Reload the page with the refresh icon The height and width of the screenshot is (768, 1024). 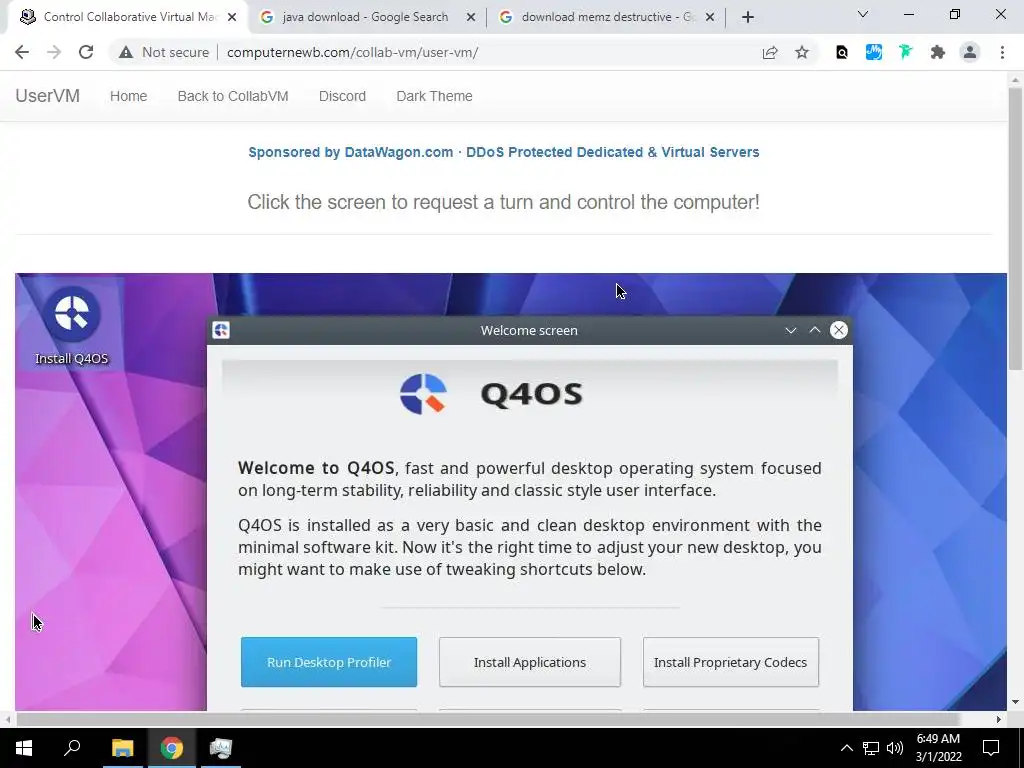coord(86,52)
